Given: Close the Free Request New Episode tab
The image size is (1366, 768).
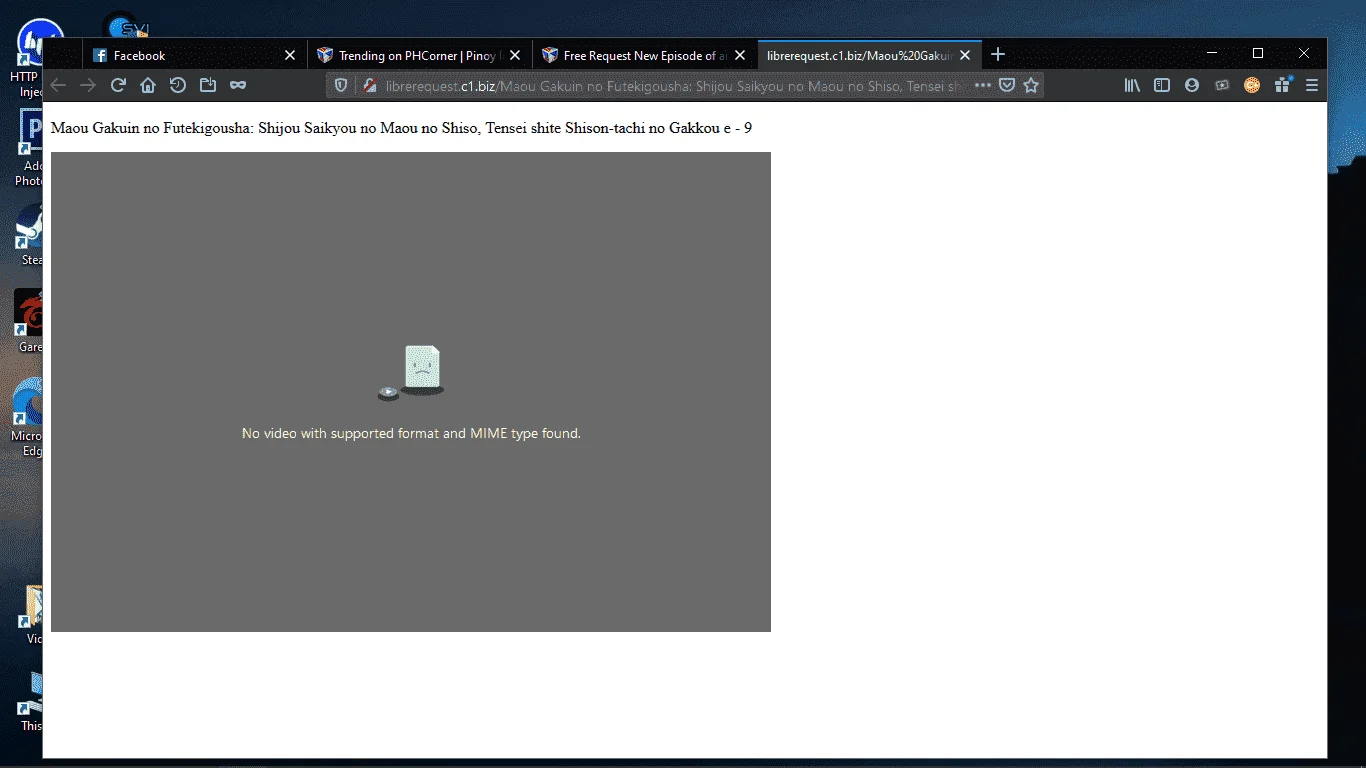Looking at the screenshot, I should [740, 56].
